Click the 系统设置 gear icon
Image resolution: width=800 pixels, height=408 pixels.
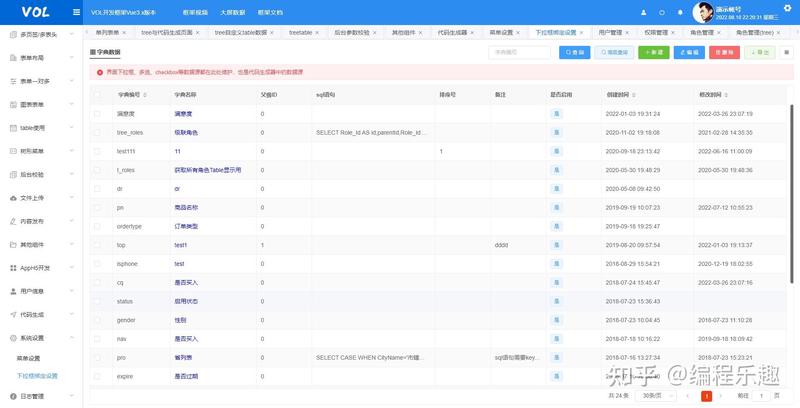click(13, 338)
